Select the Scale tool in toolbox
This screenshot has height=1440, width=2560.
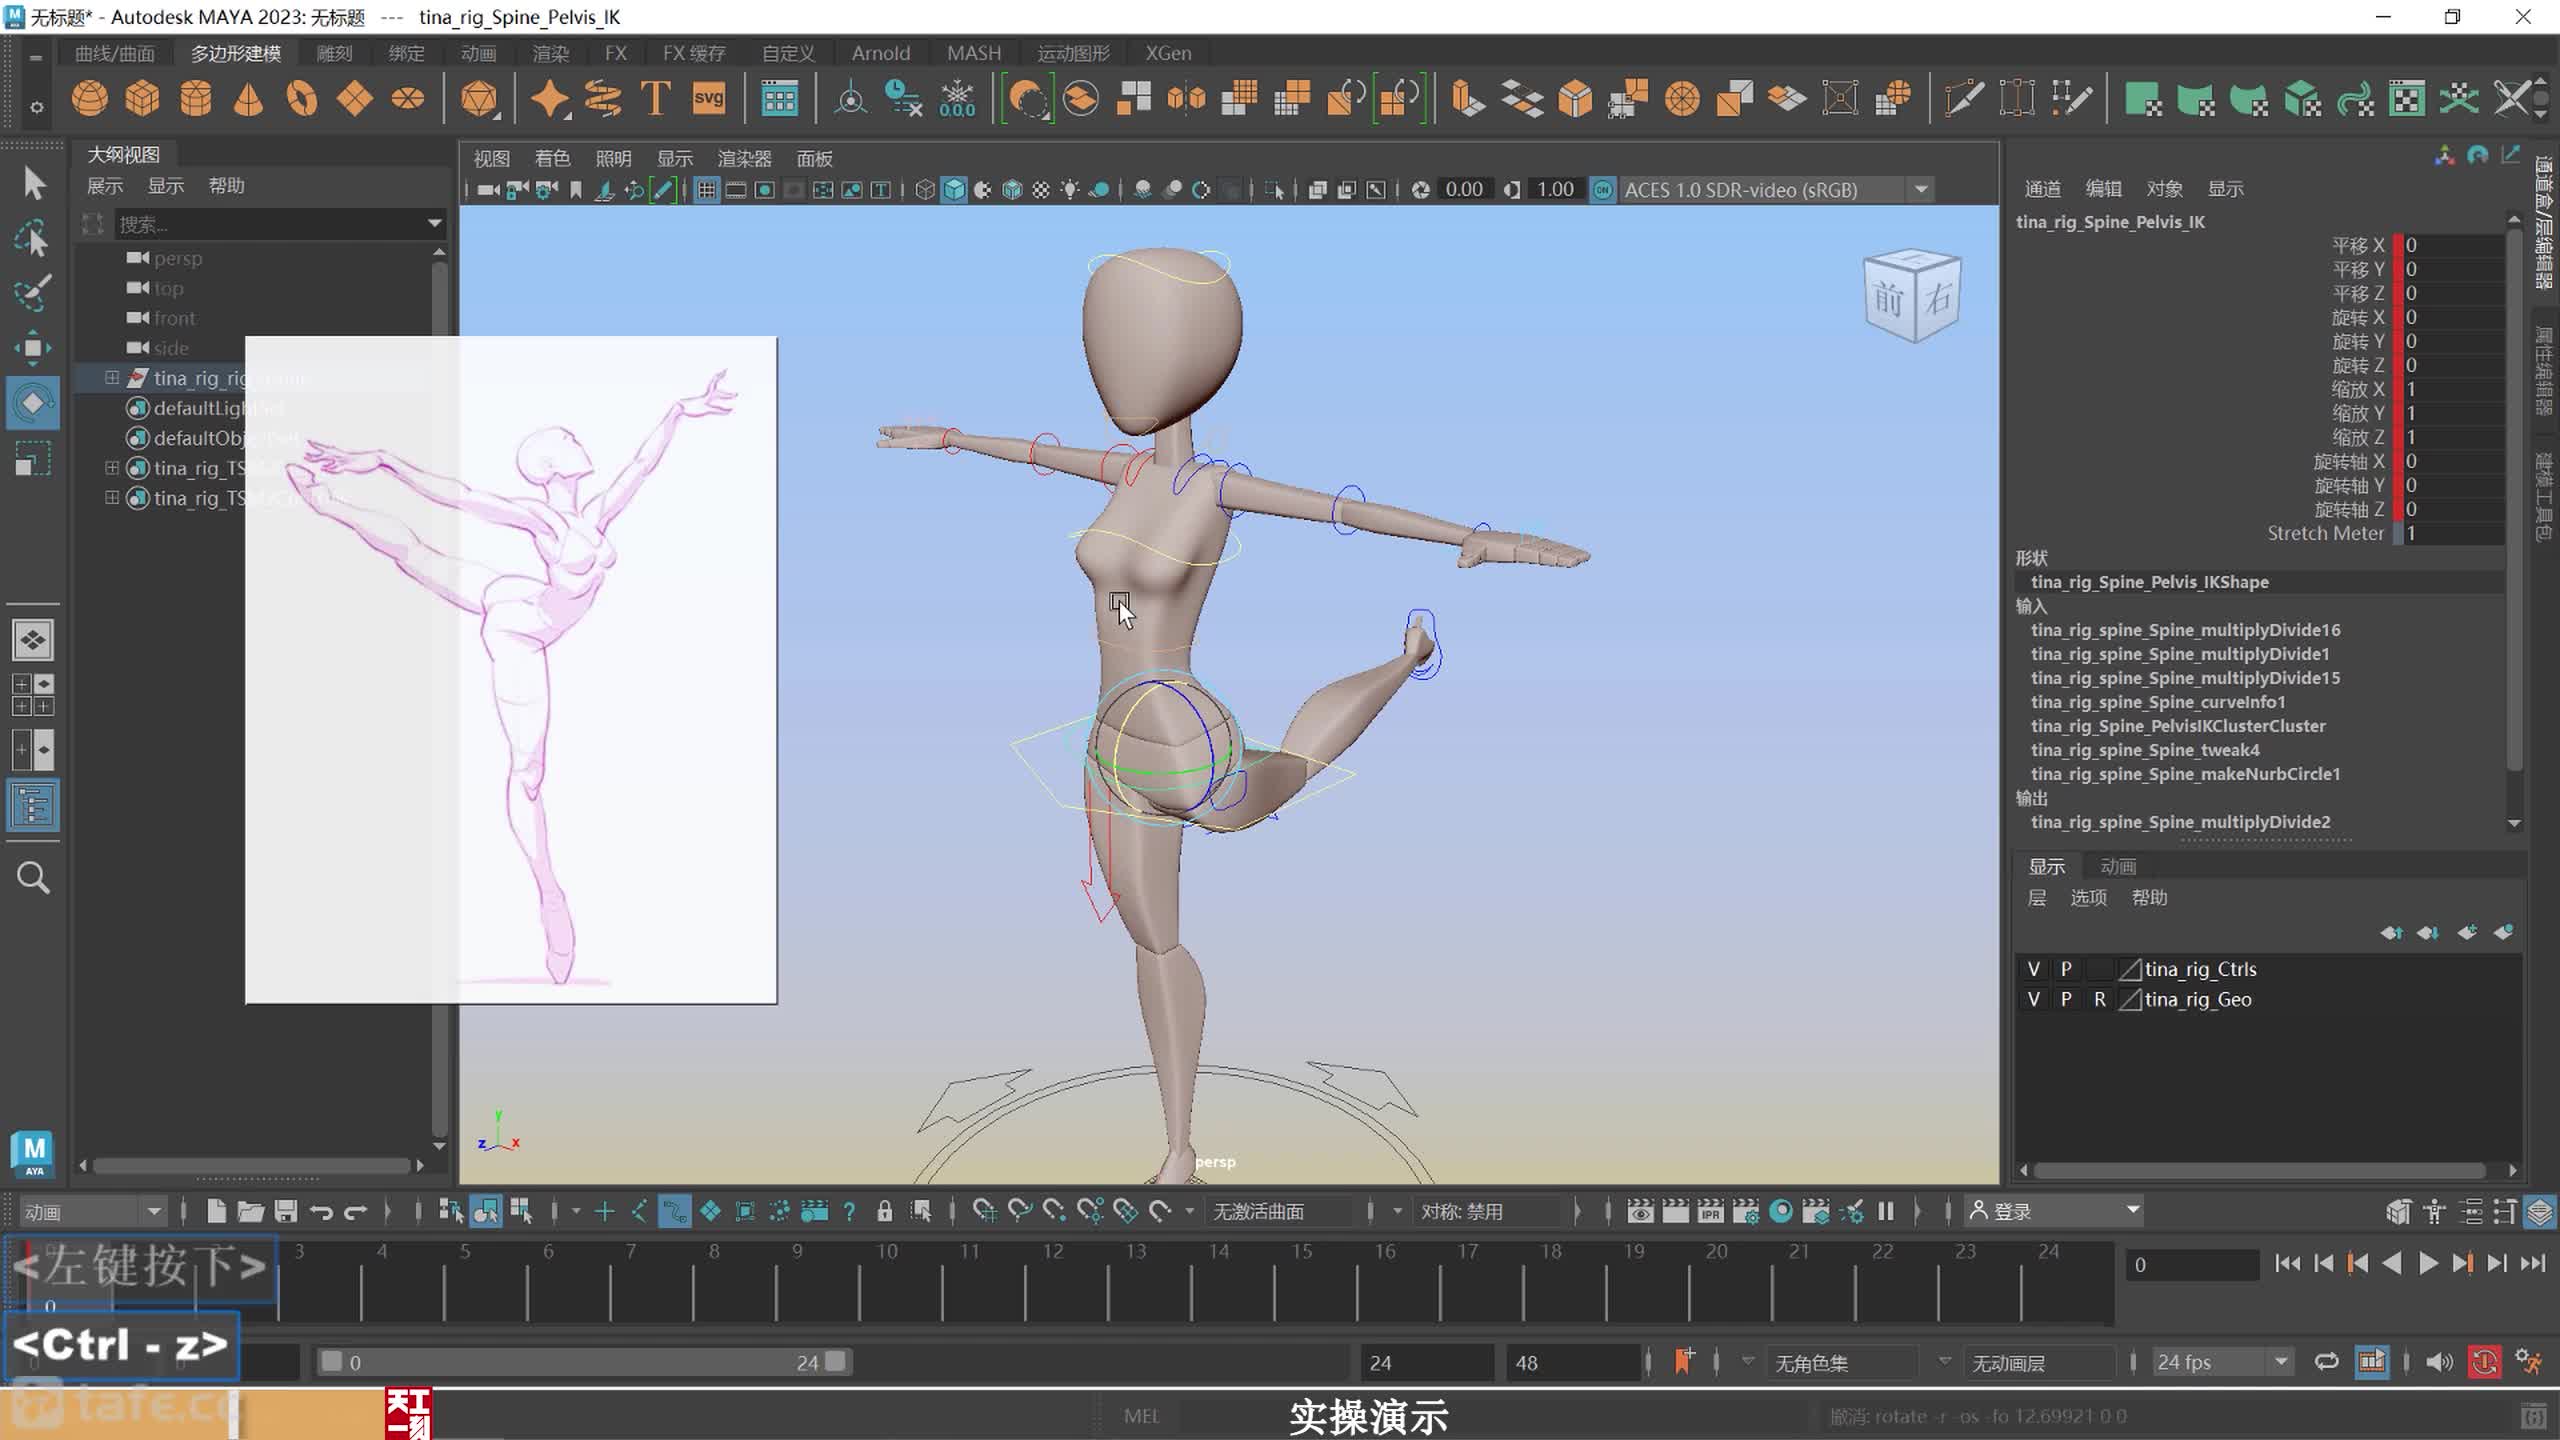coord(33,459)
